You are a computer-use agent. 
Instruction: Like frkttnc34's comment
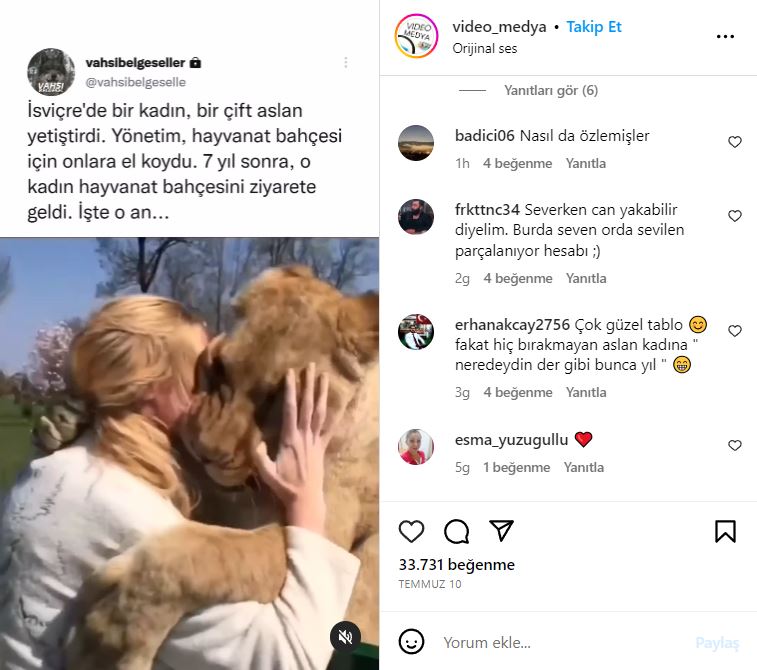pos(734,216)
